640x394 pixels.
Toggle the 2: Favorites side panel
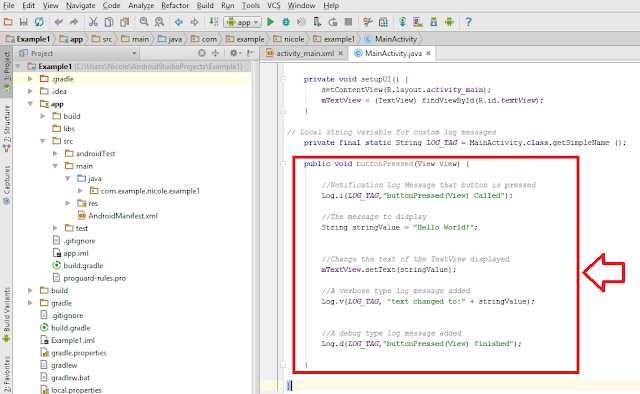click(7, 374)
